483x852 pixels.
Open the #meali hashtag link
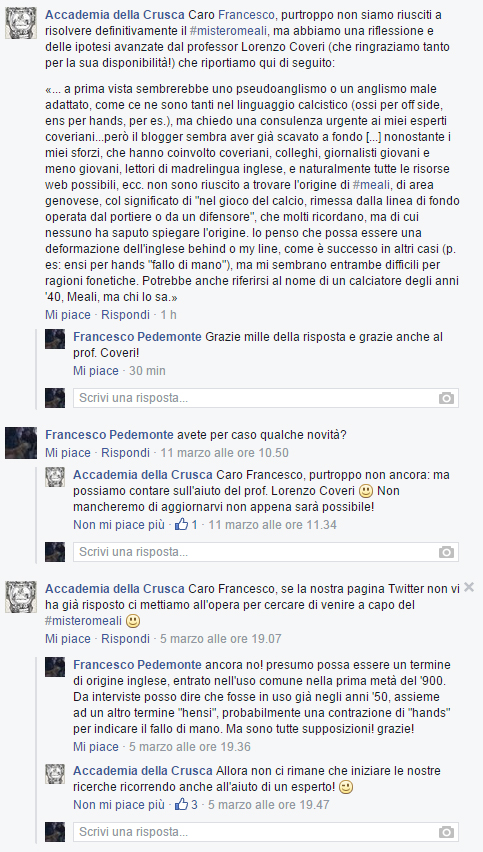click(x=371, y=185)
